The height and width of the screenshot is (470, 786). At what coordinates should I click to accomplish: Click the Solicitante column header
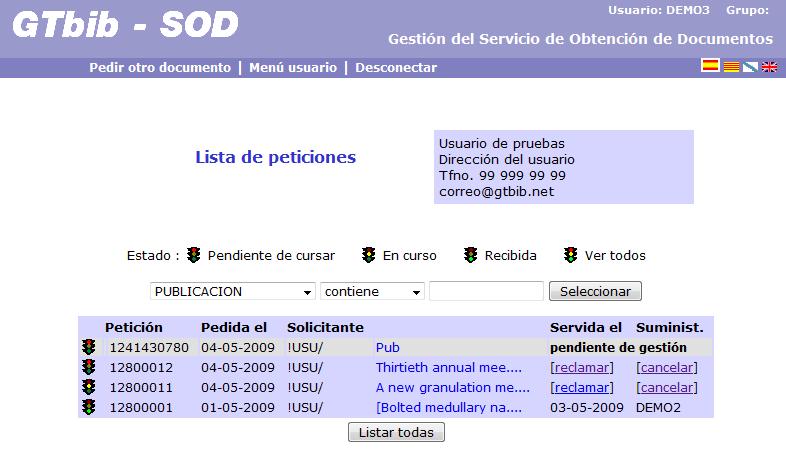click(x=325, y=327)
